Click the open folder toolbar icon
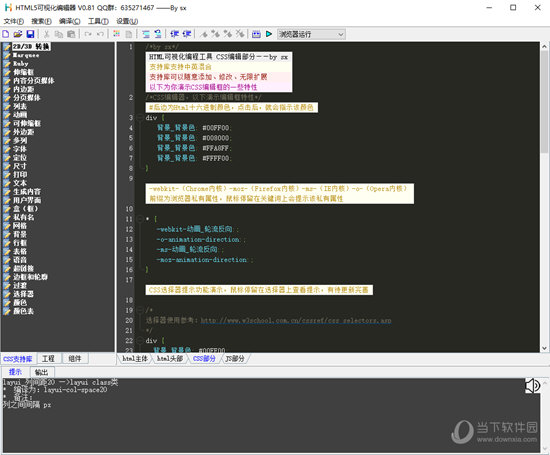 point(18,34)
